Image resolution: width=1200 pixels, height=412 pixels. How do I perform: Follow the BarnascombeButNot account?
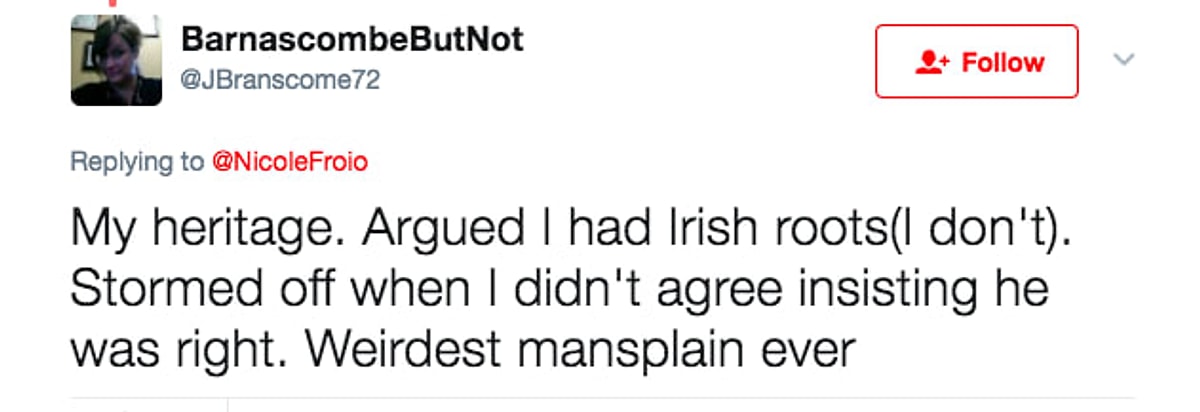point(976,62)
